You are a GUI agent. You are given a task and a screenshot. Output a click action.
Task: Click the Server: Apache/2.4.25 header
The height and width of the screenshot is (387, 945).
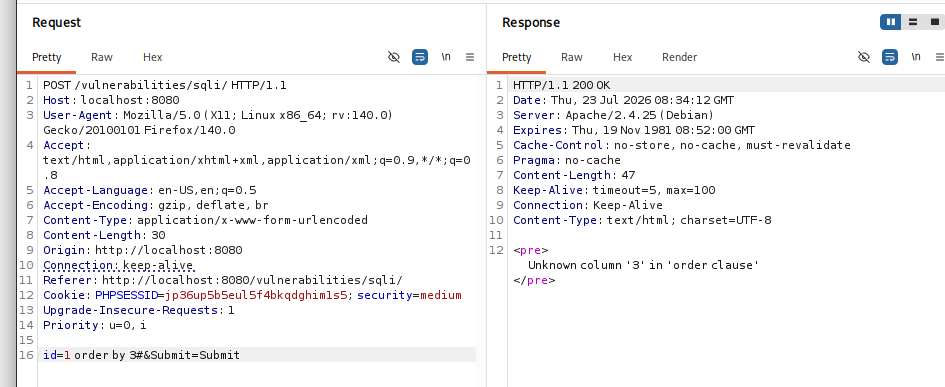tap(613, 115)
